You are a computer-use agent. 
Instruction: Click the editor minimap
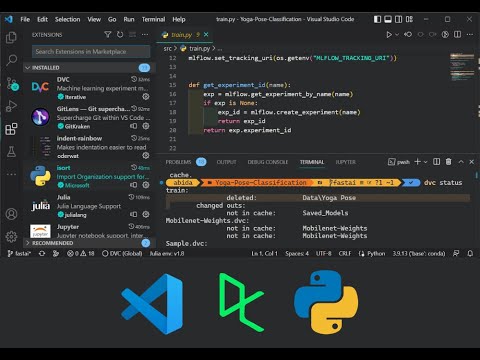point(462,67)
